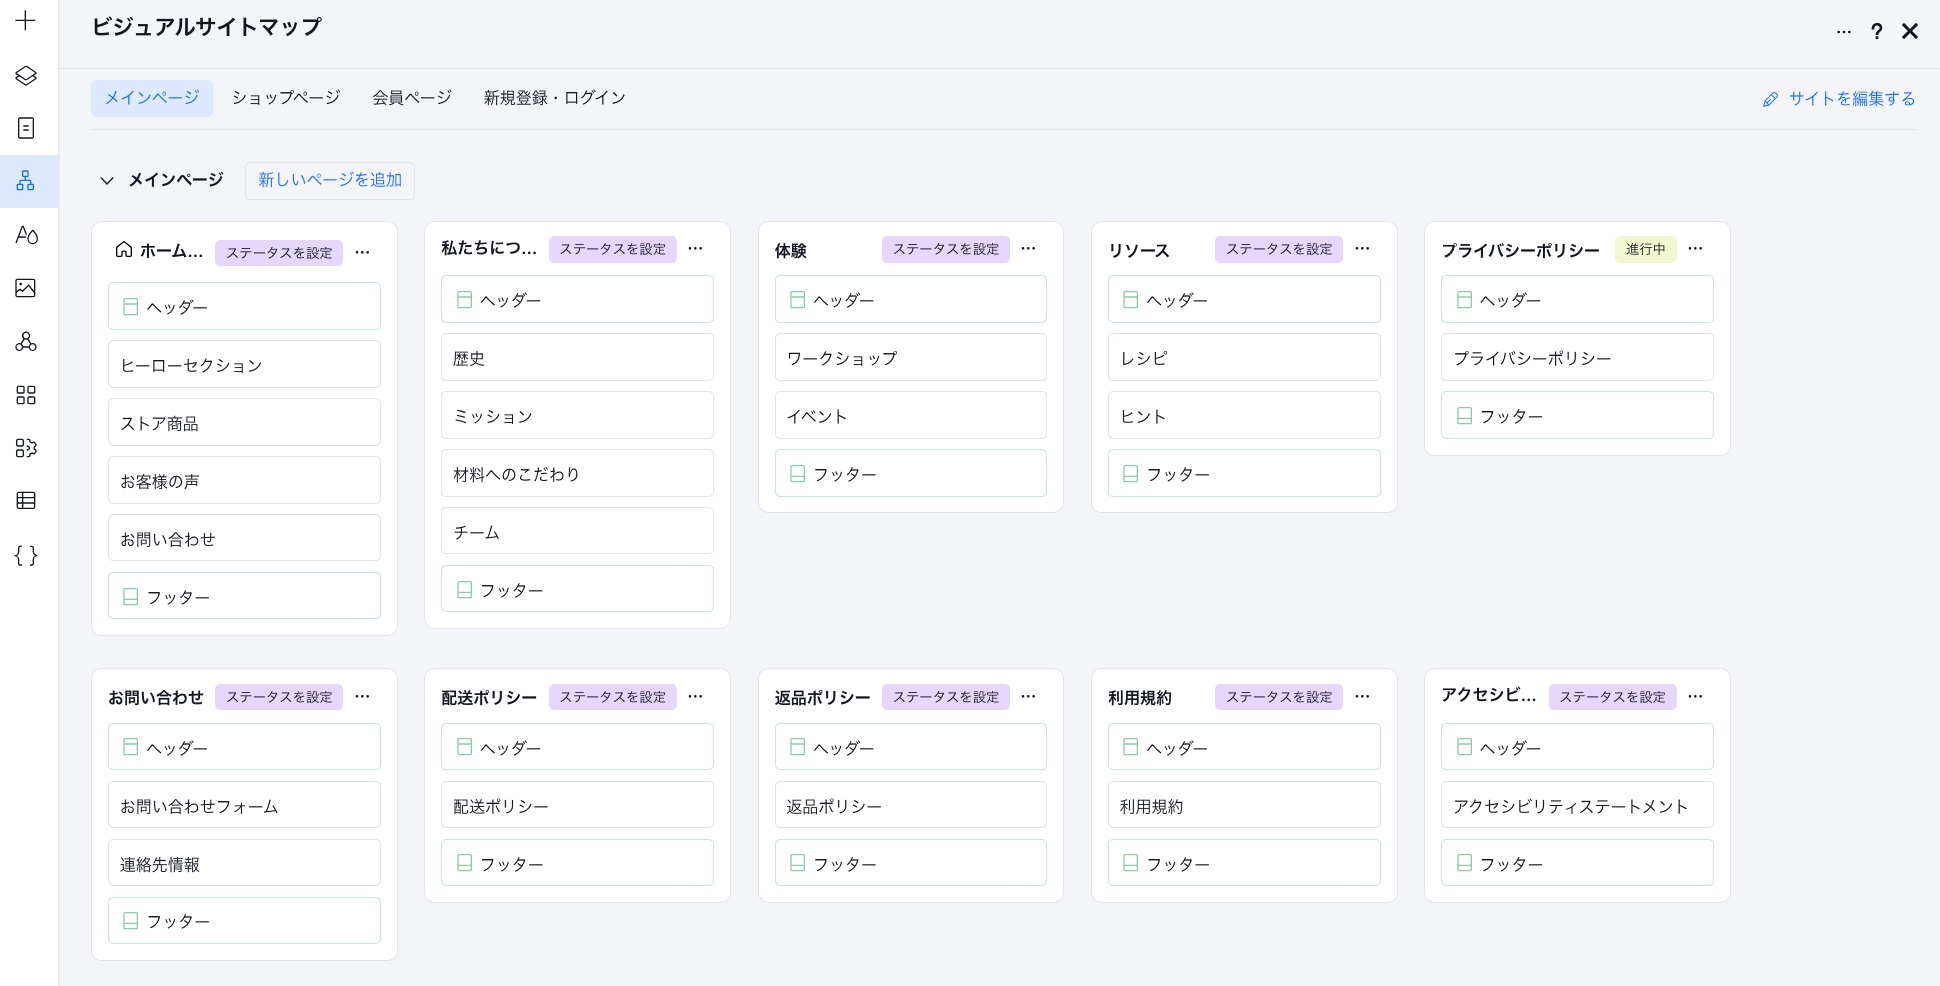
Task: Open the 返品ポリシー card three-dot menu
Action: [1029, 697]
